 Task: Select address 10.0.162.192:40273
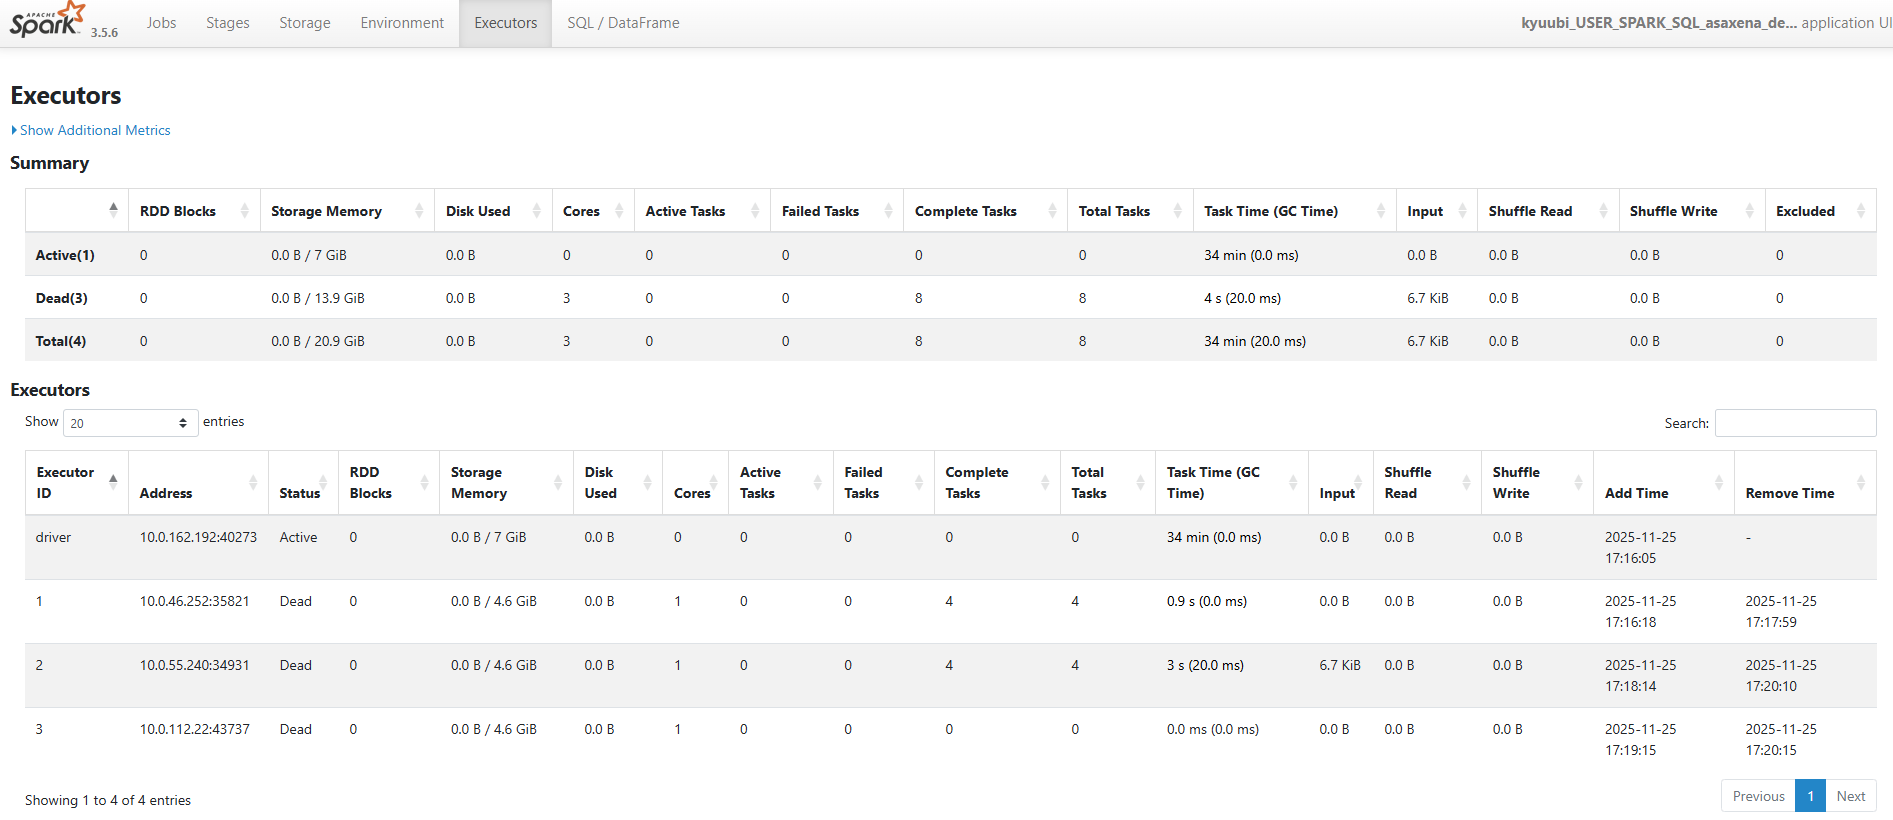[x=198, y=537]
